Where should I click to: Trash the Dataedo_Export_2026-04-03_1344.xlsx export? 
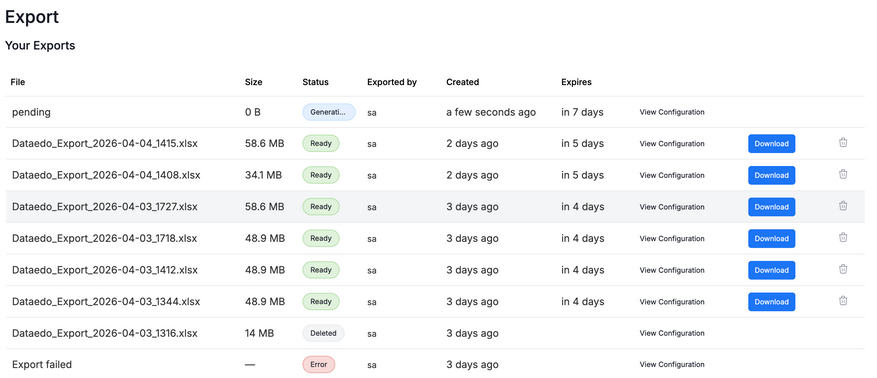coord(843,301)
